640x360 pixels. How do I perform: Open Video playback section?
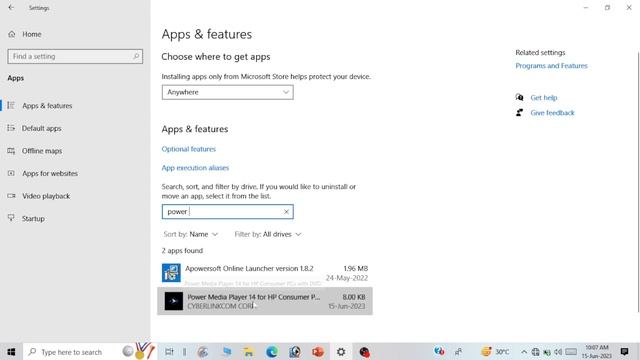46,196
